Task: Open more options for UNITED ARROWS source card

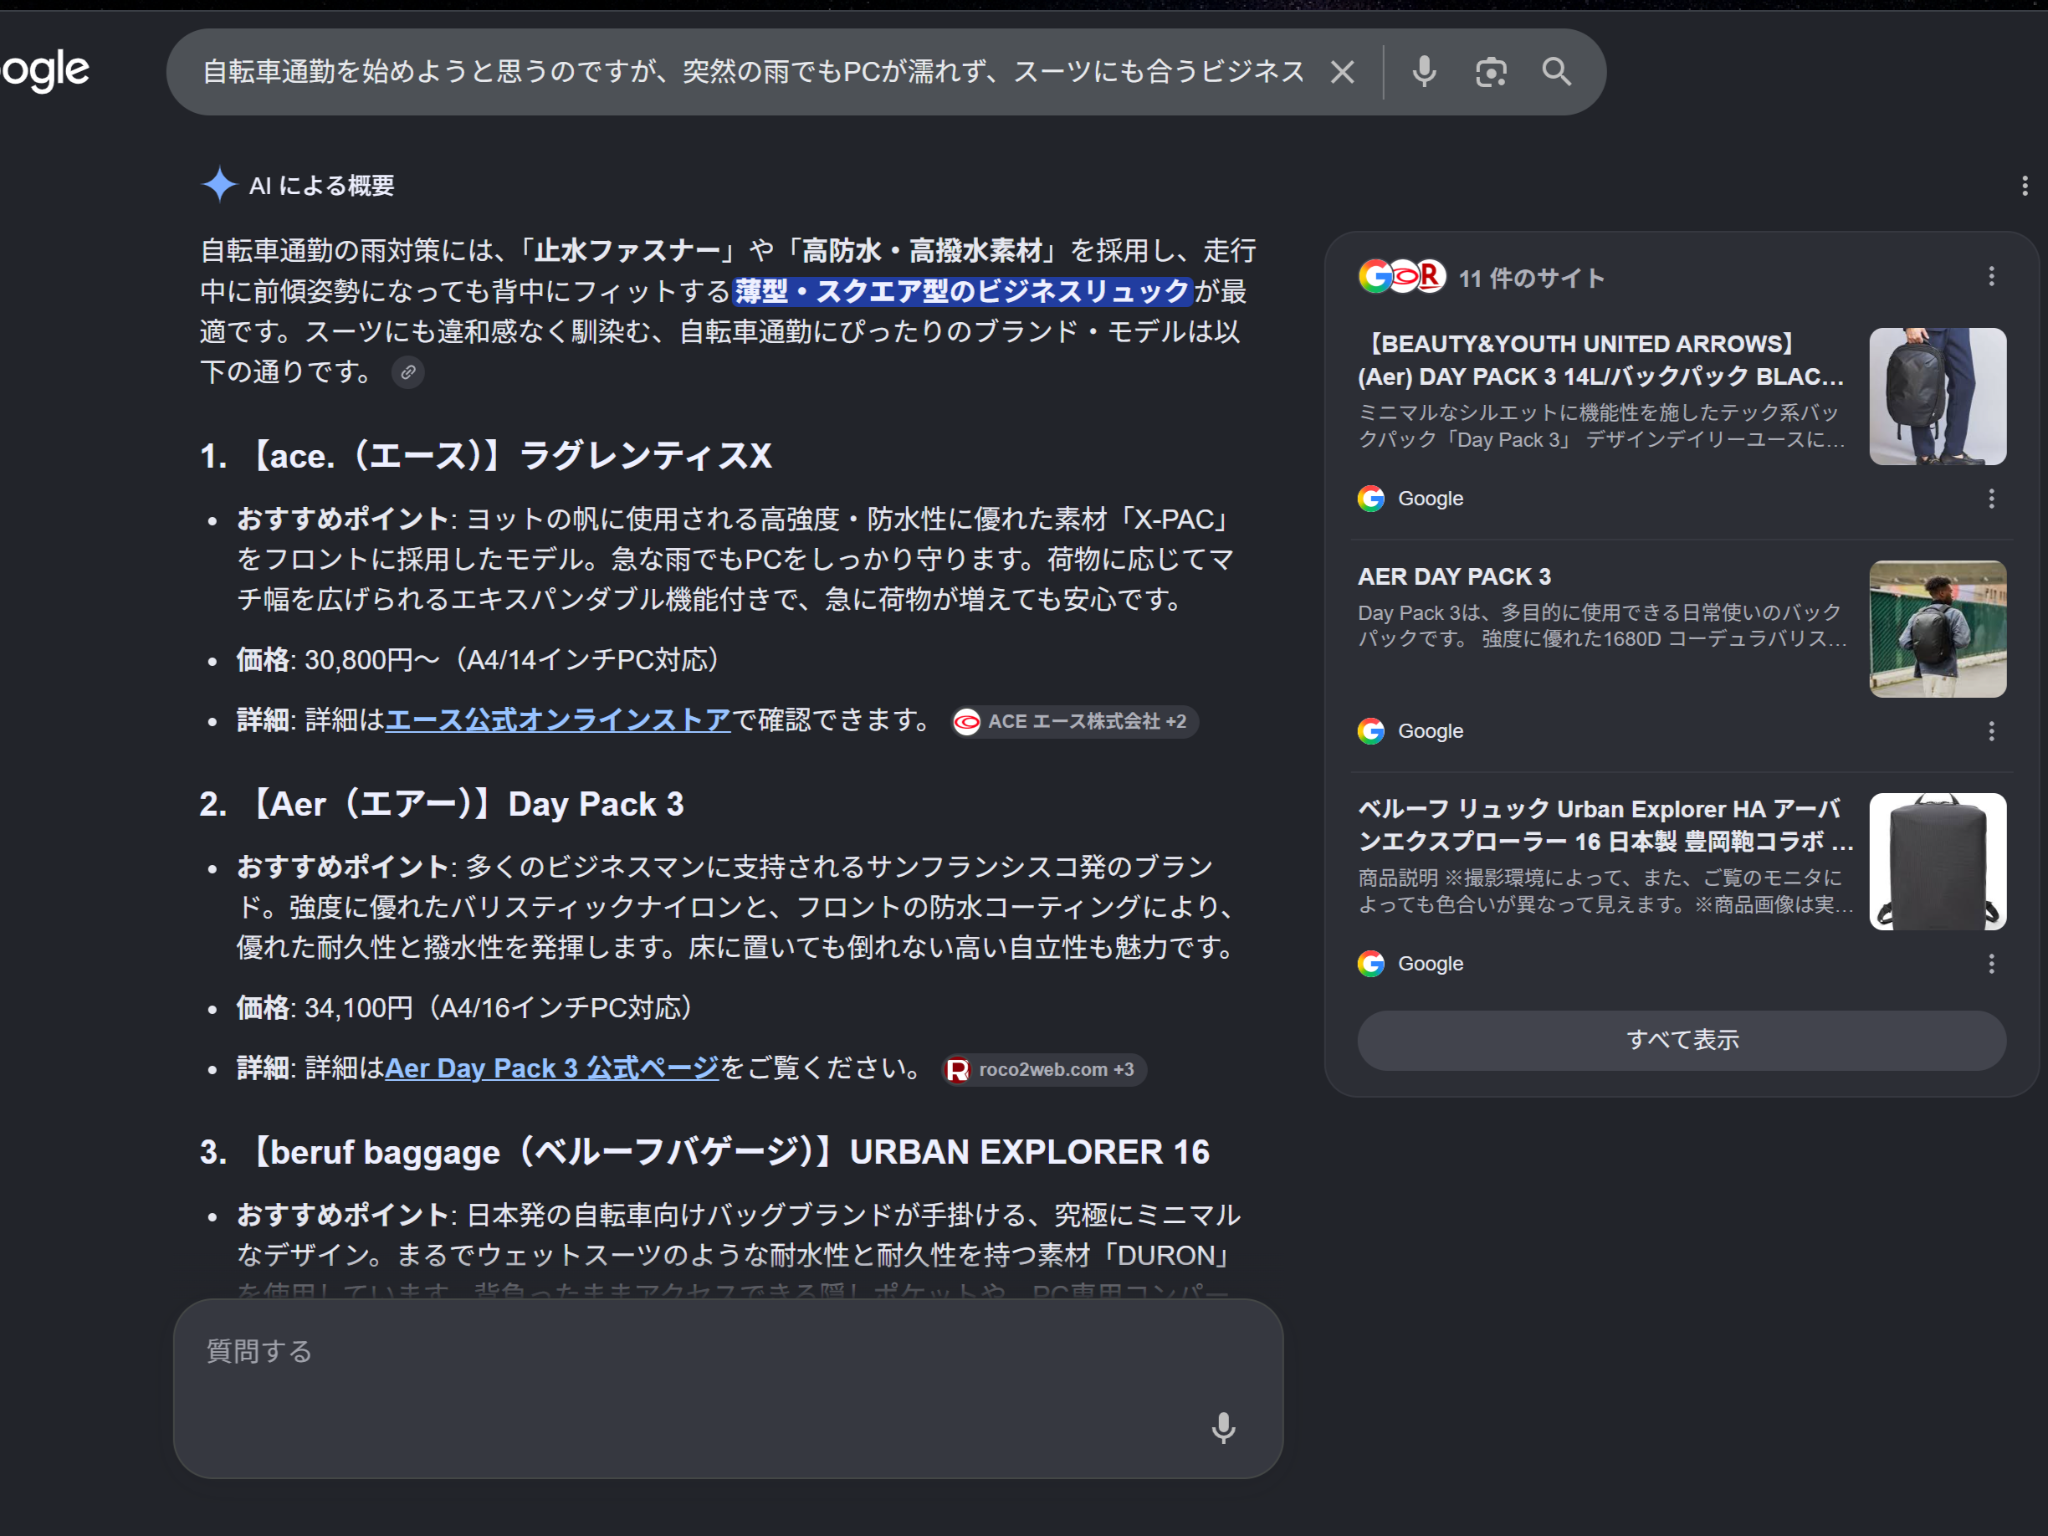Action: (x=1991, y=499)
